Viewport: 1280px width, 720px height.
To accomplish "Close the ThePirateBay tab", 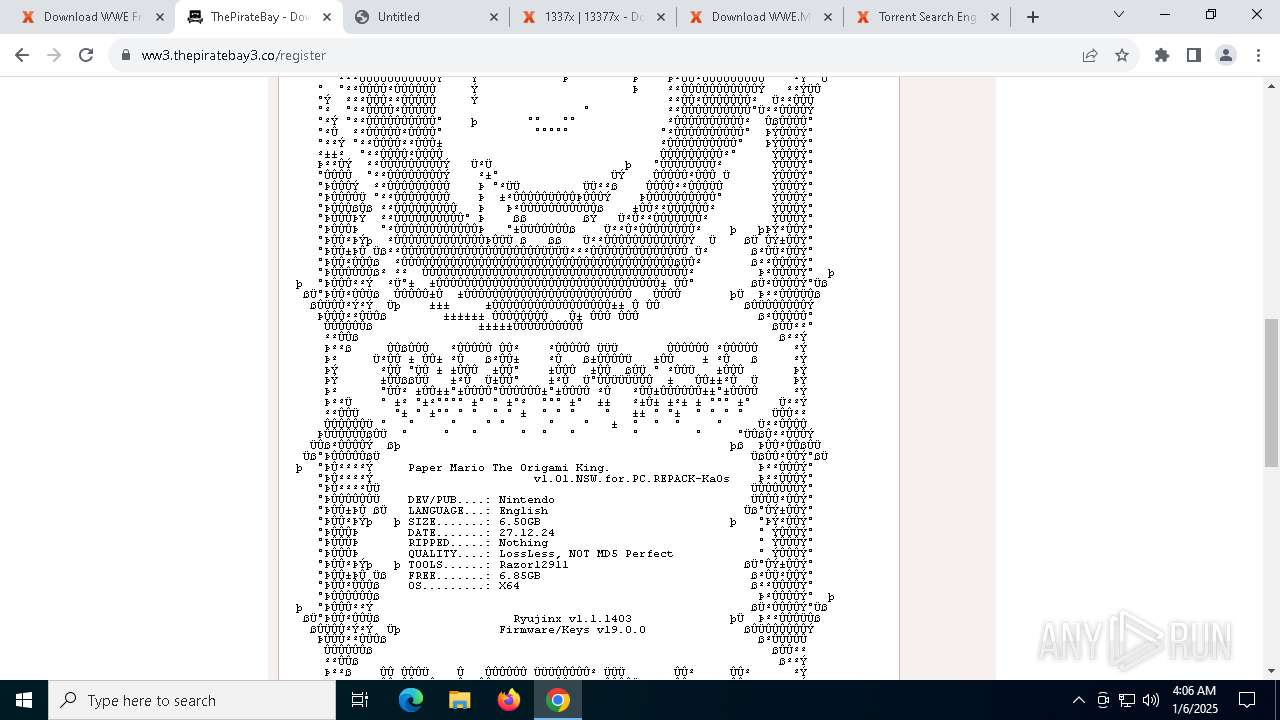I will [327, 17].
